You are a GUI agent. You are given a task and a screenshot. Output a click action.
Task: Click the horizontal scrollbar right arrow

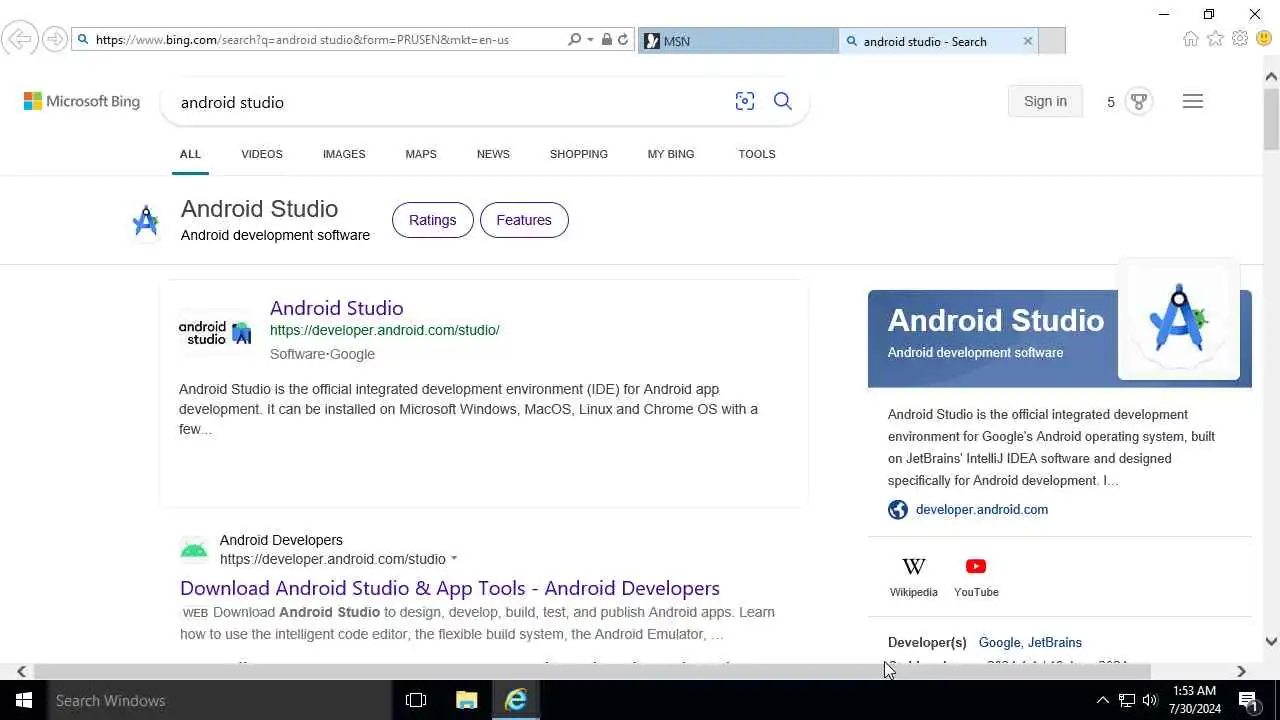[1241, 671]
